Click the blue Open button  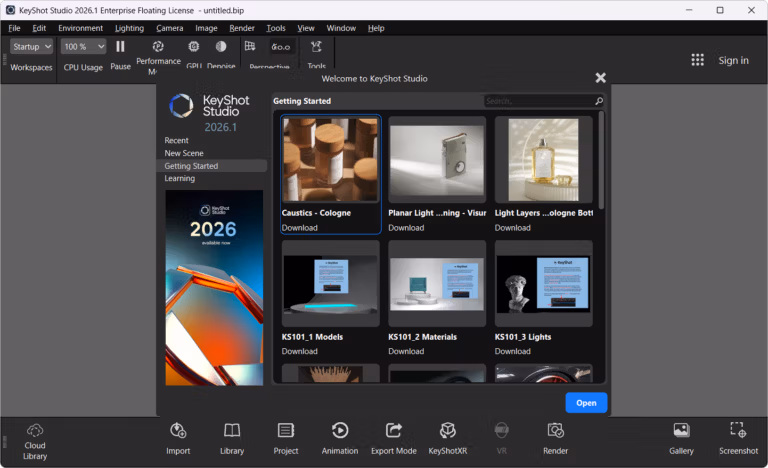tap(586, 403)
